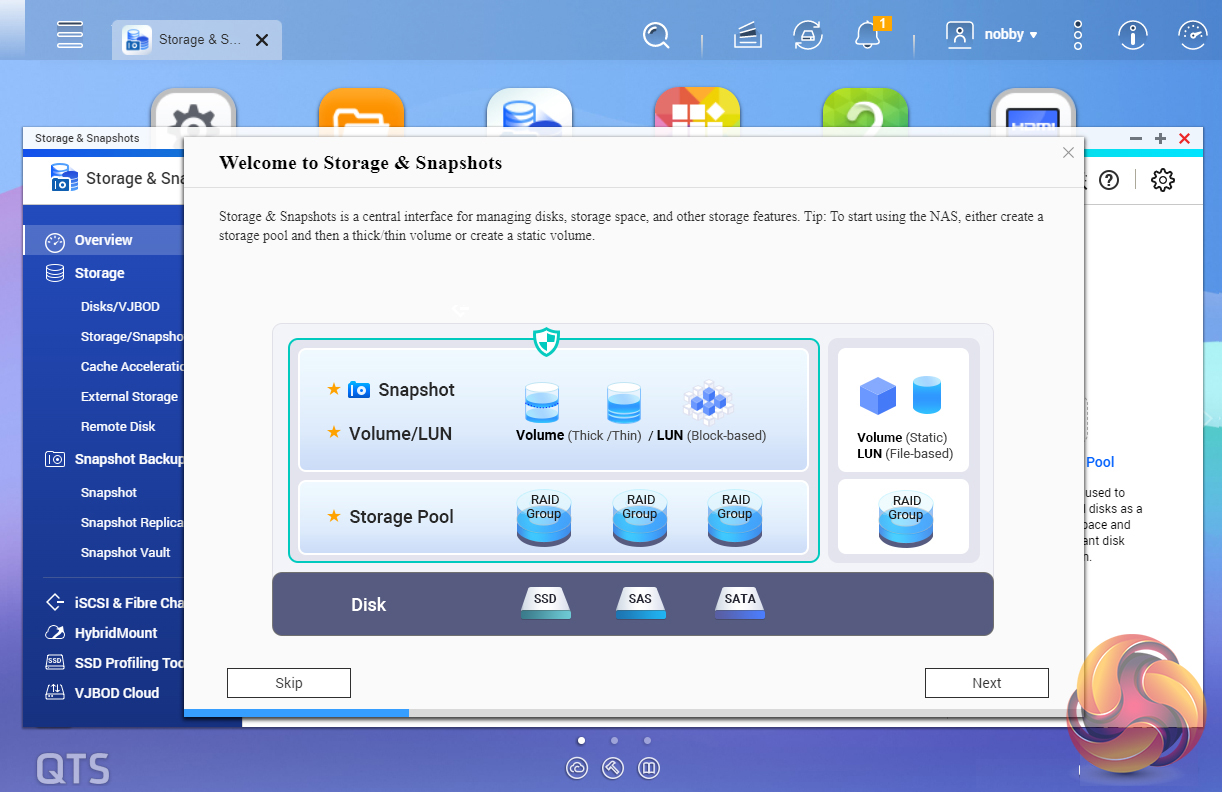The width and height of the screenshot is (1222, 792).
Task: Open Snapshot item under Snapshot Backup
Action: (109, 493)
